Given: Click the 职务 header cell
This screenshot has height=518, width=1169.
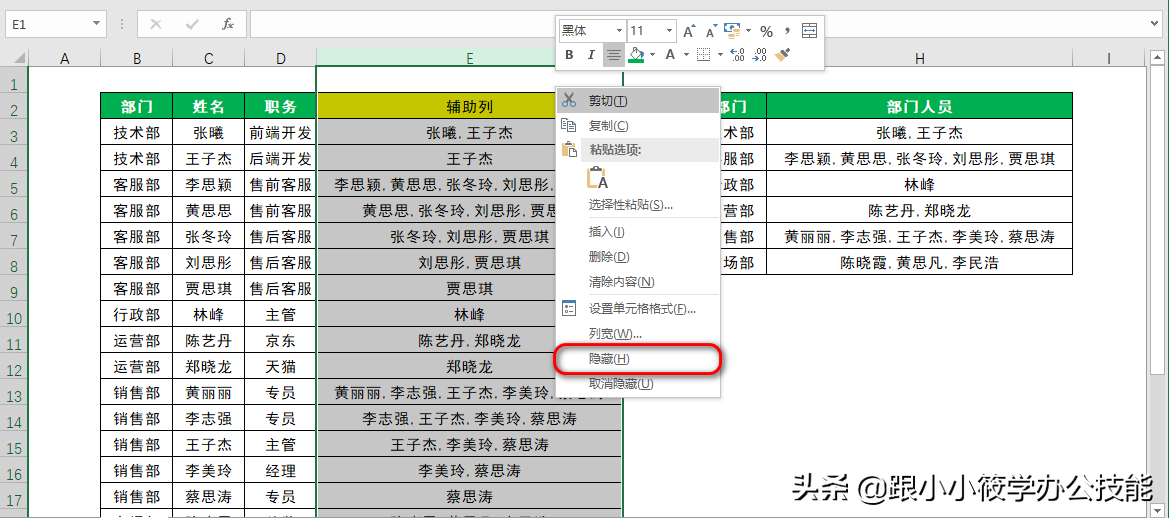Looking at the screenshot, I should pyautogui.click(x=280, y=107).
